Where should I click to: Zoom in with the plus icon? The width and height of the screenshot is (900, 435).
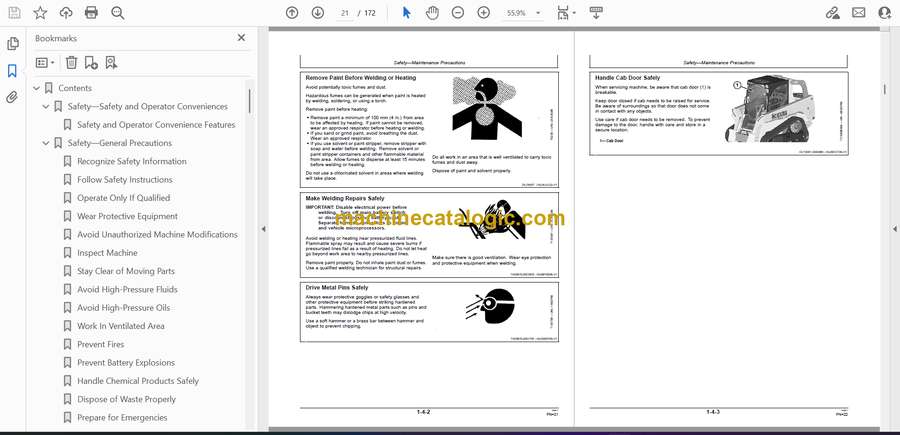[484, 13]
